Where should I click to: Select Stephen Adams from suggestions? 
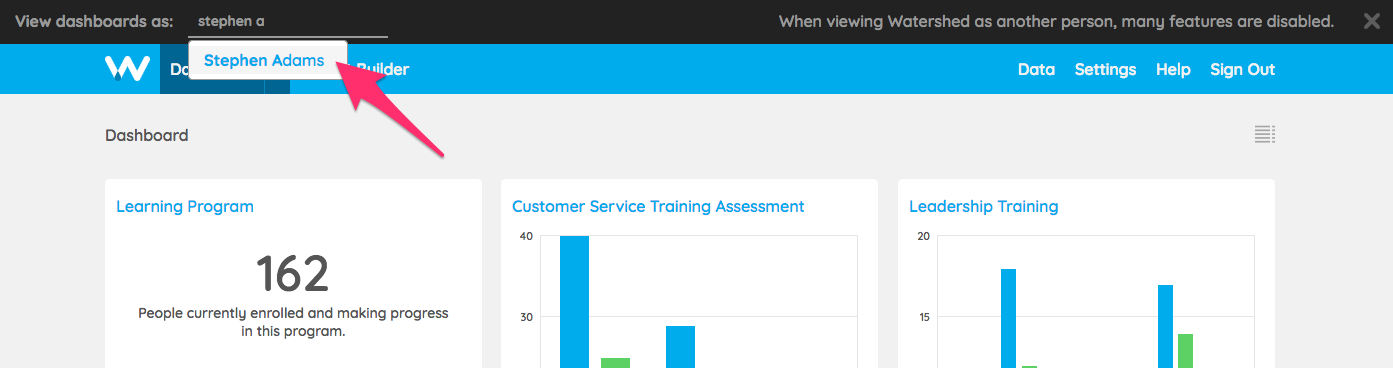pos(264,60)
